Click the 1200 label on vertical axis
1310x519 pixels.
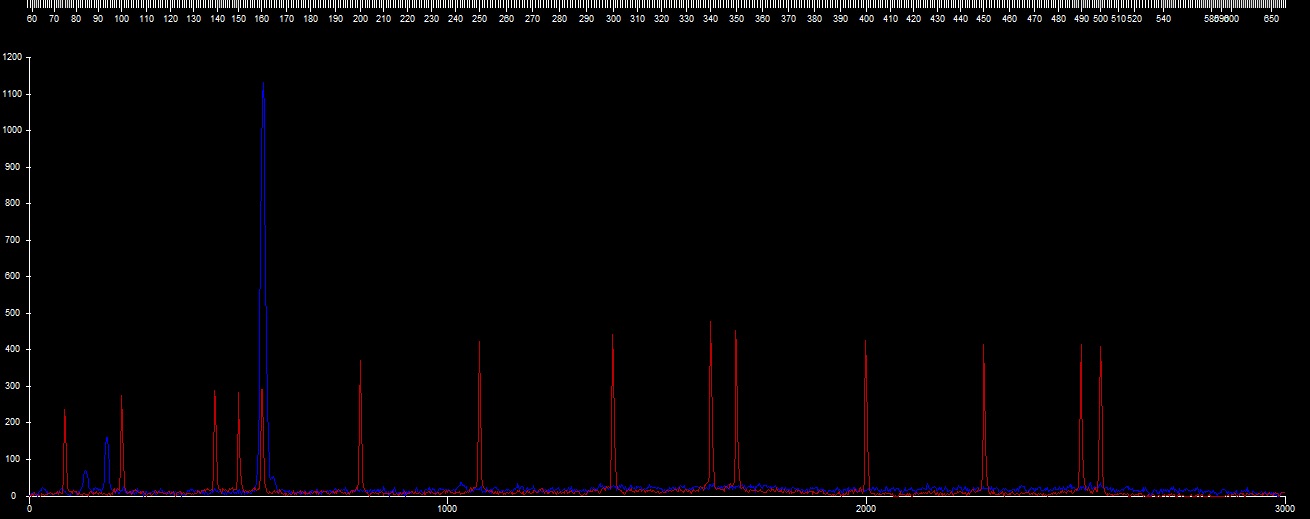click(x=12, y=58)
